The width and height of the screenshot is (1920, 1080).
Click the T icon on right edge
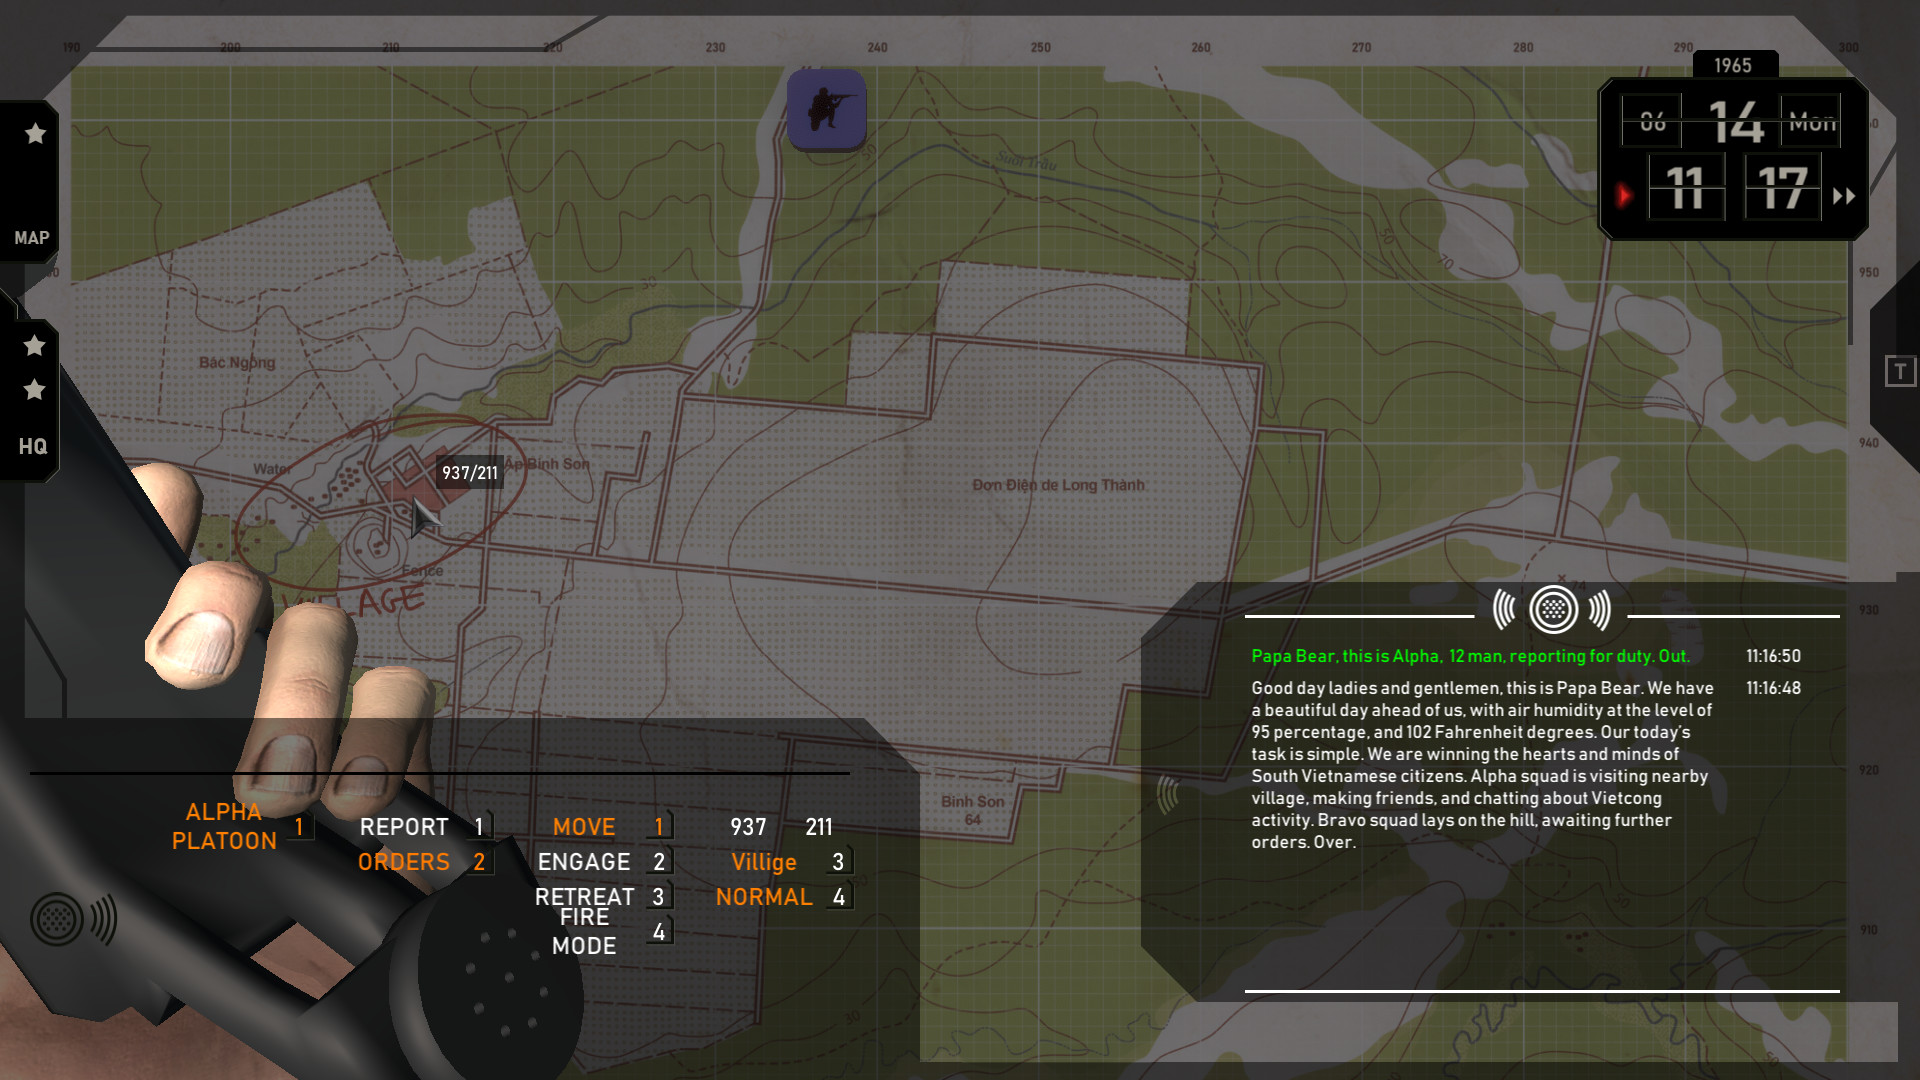click(x=1900, y=371)
